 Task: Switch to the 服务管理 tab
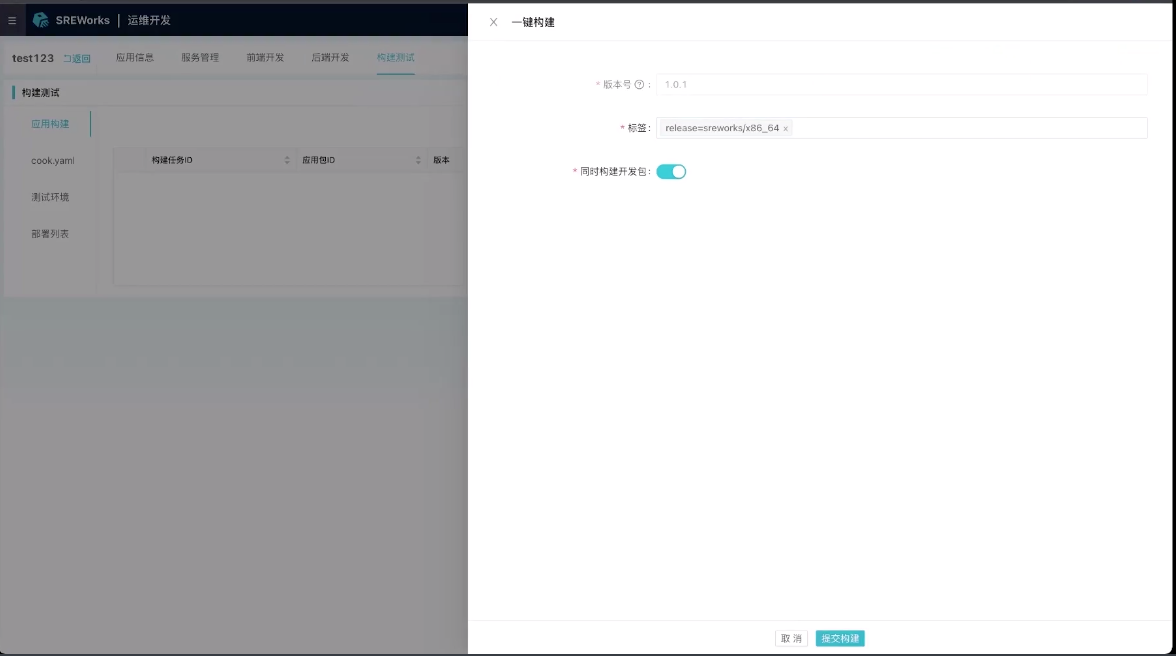tap(200, 58)
